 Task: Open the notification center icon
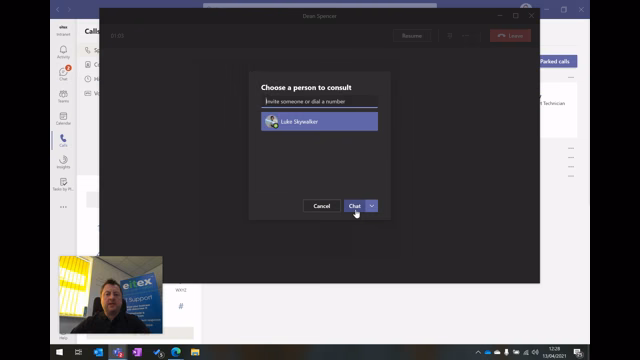(x=578, y=352)
